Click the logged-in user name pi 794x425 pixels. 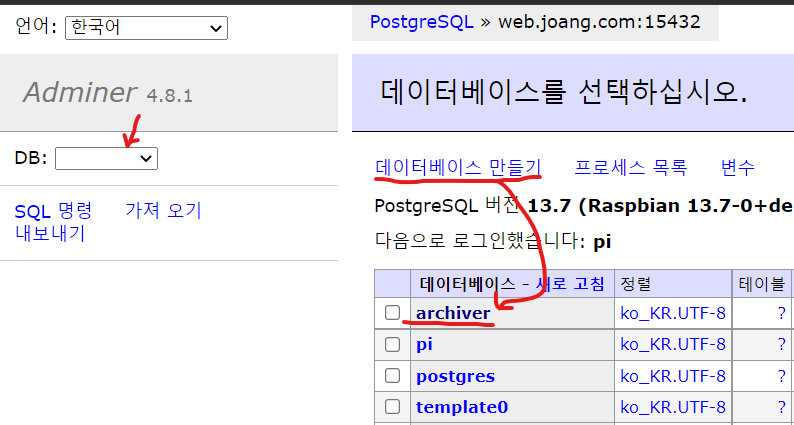coord(602,242)
